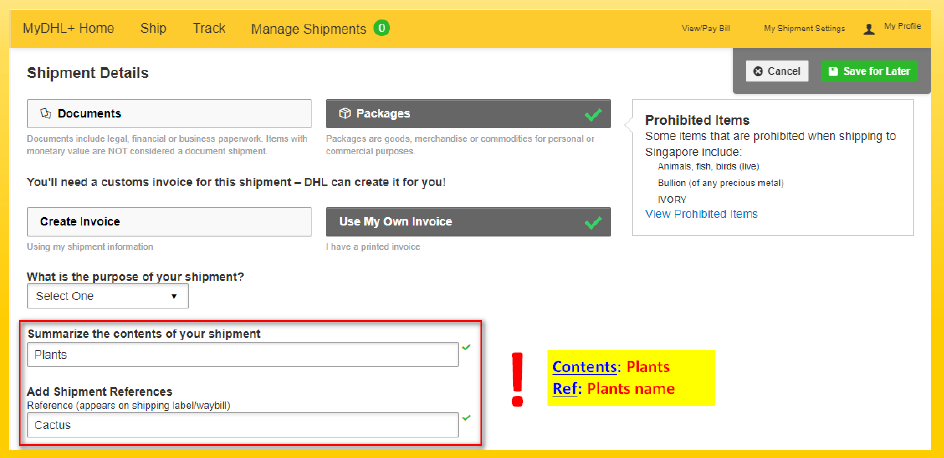This screenshot has width=944, height=458.
Task: Open My Shipment Settings
Action: (804, 28)
